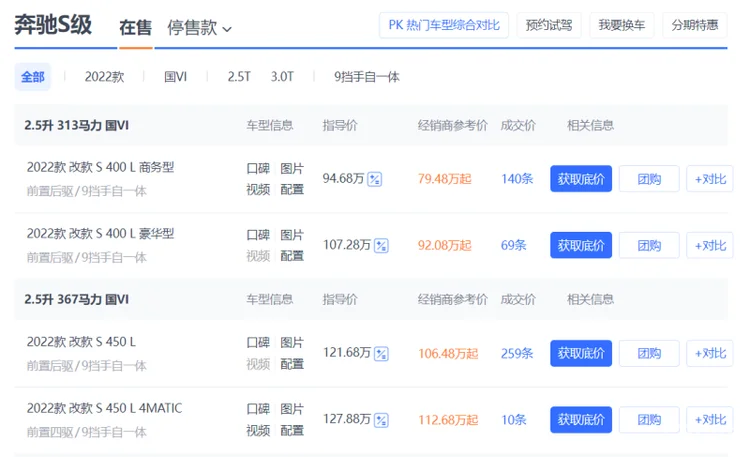Filter by 3.0T engine
The image size is (750, 457).
click(282, 77)
